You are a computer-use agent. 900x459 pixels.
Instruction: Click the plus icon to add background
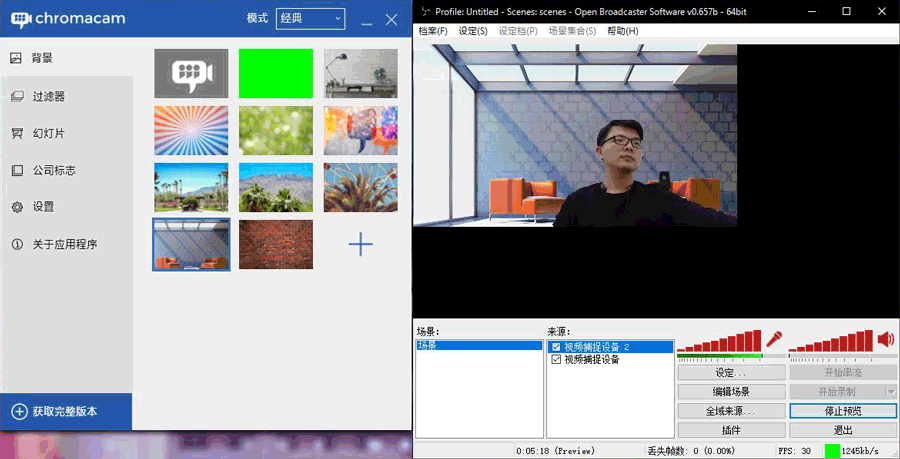tap(360, 244)
